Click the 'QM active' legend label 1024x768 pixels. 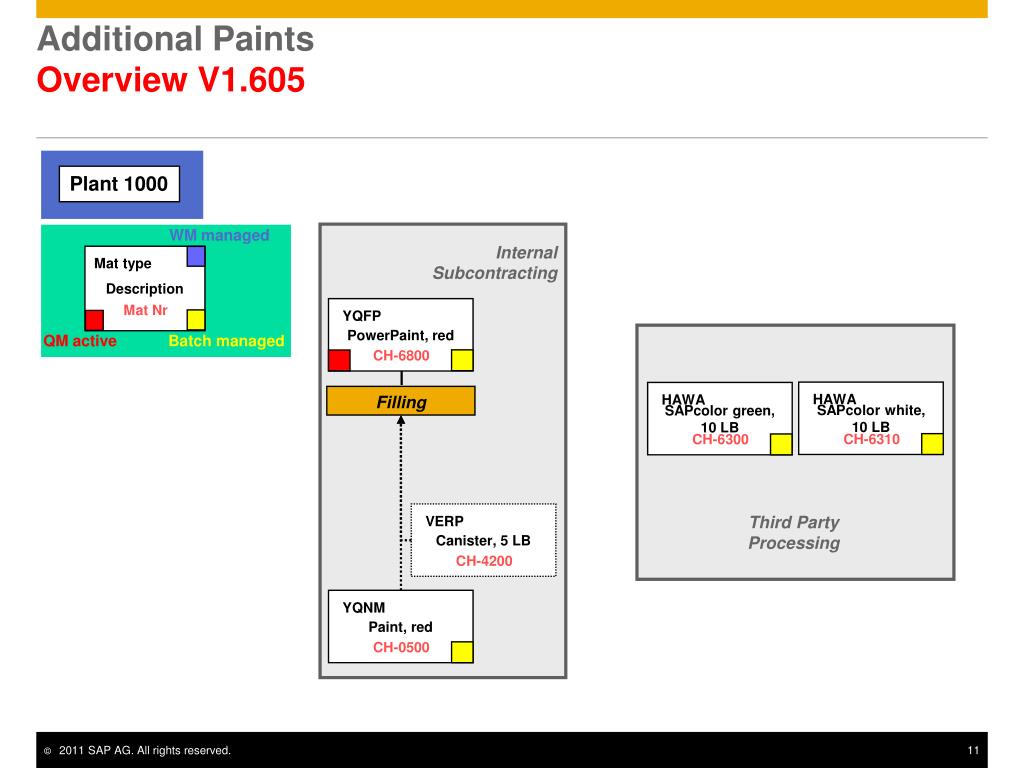[x=80, y=341]
